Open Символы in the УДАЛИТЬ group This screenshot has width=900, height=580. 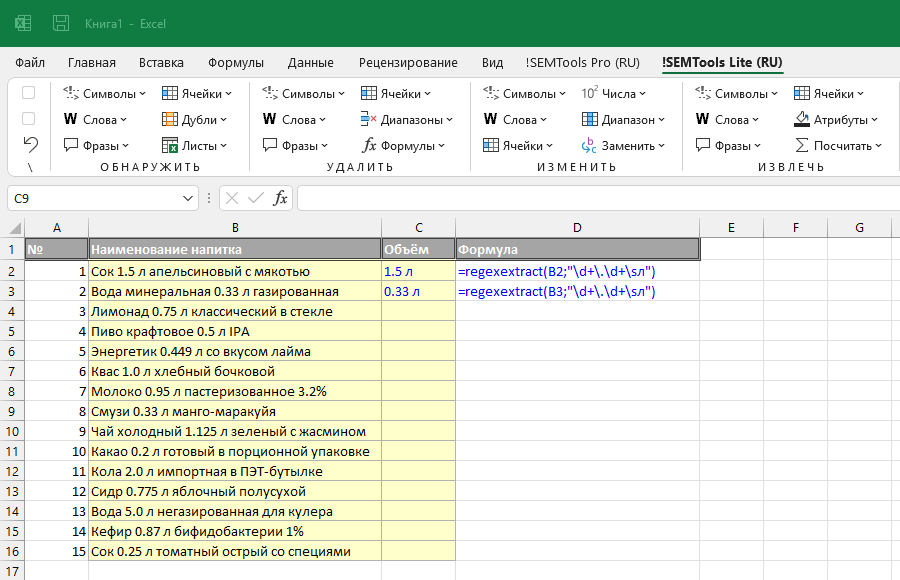[x=304, y=94]
